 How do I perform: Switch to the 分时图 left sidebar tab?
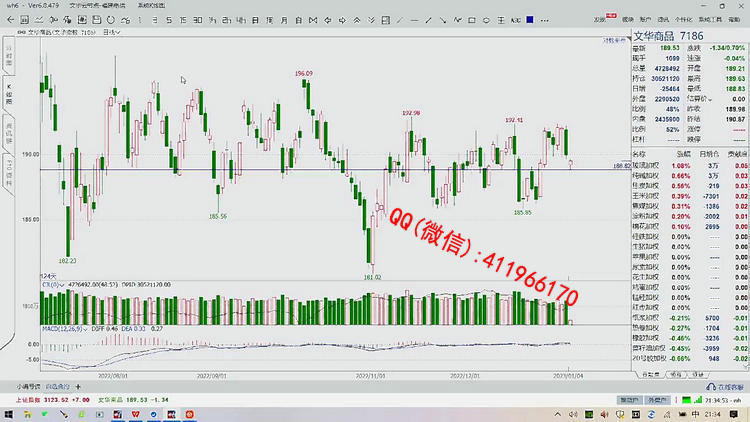click(9, 56)
